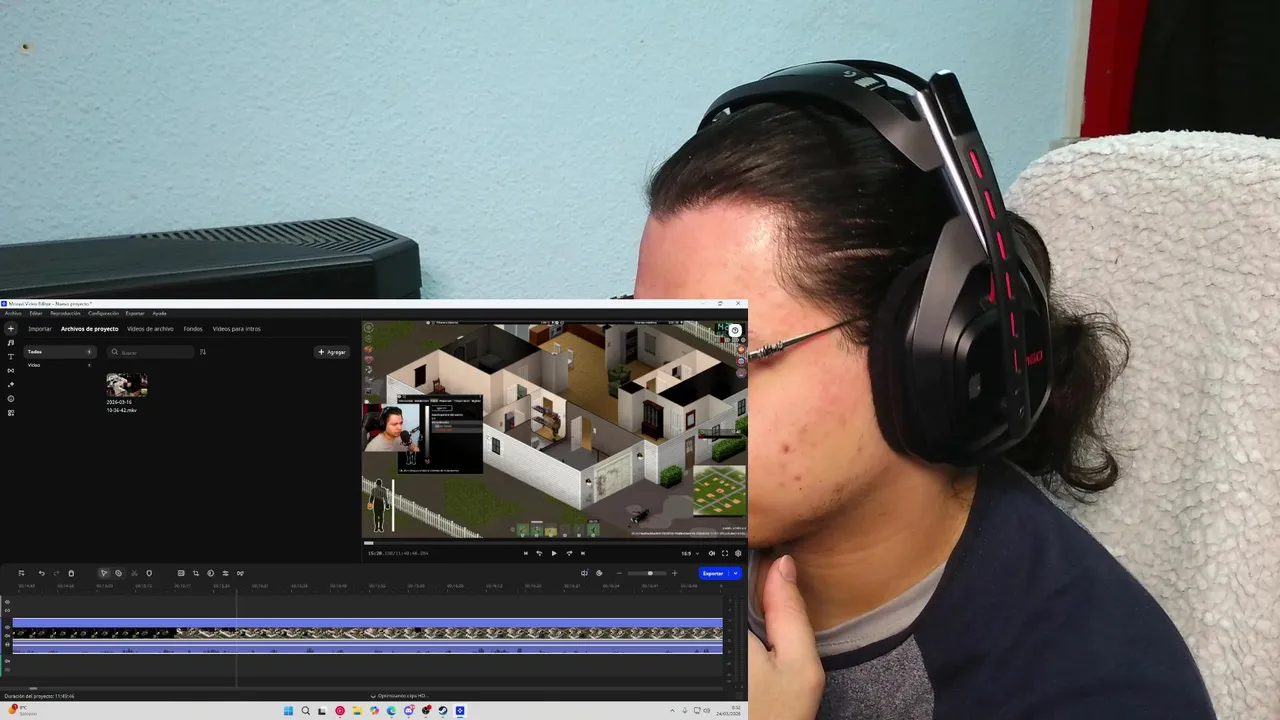1280x720 pixels.
Task: Toggle preview fullscreen icon
Action: tap(725, 553)
